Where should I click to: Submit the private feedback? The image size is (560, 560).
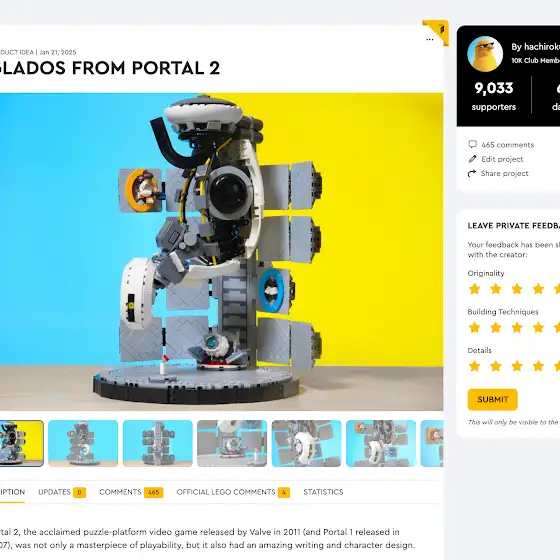(492, 399)
